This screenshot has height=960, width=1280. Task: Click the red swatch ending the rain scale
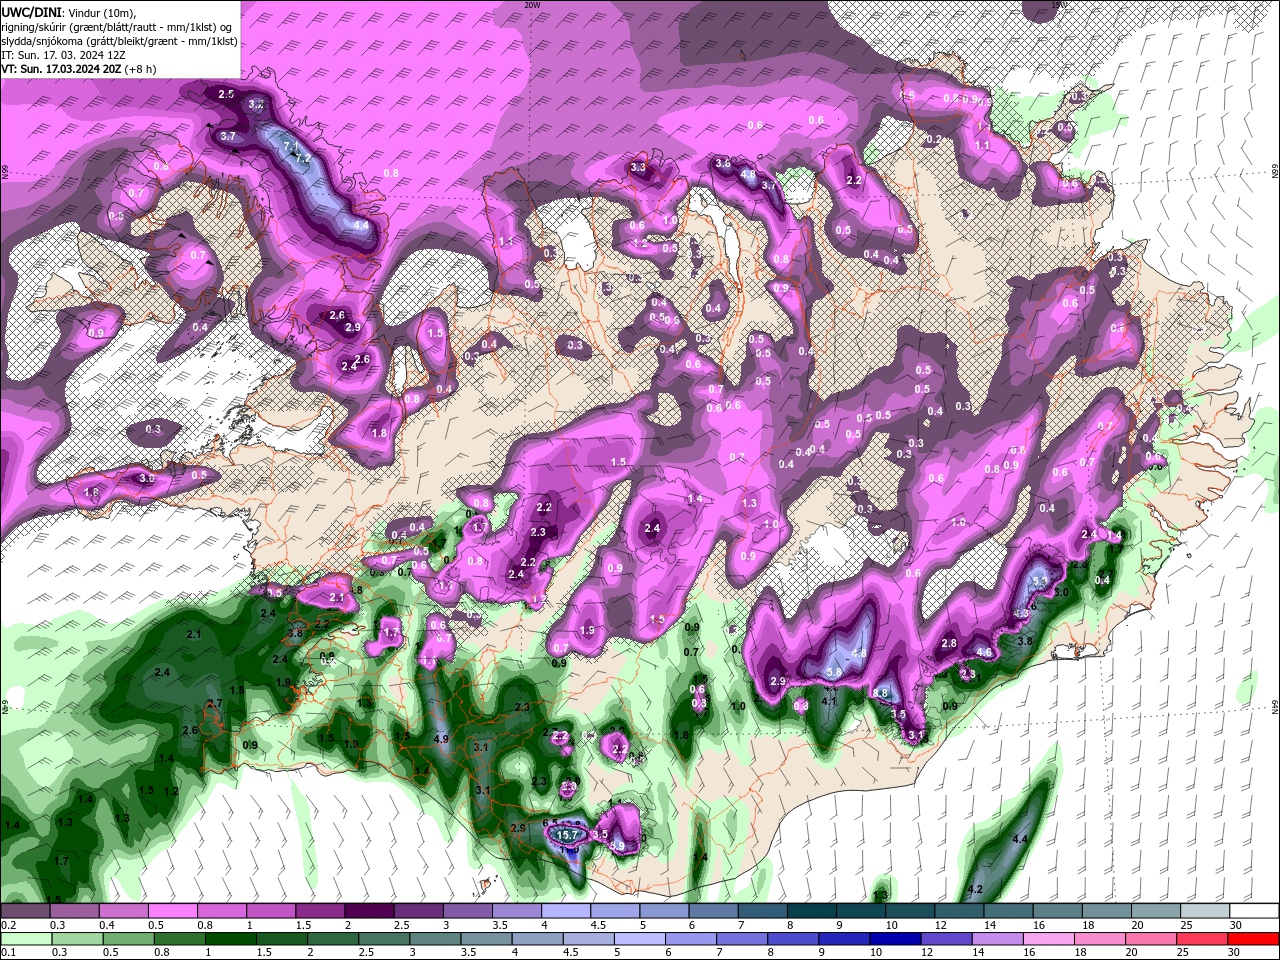[1251, 939]
